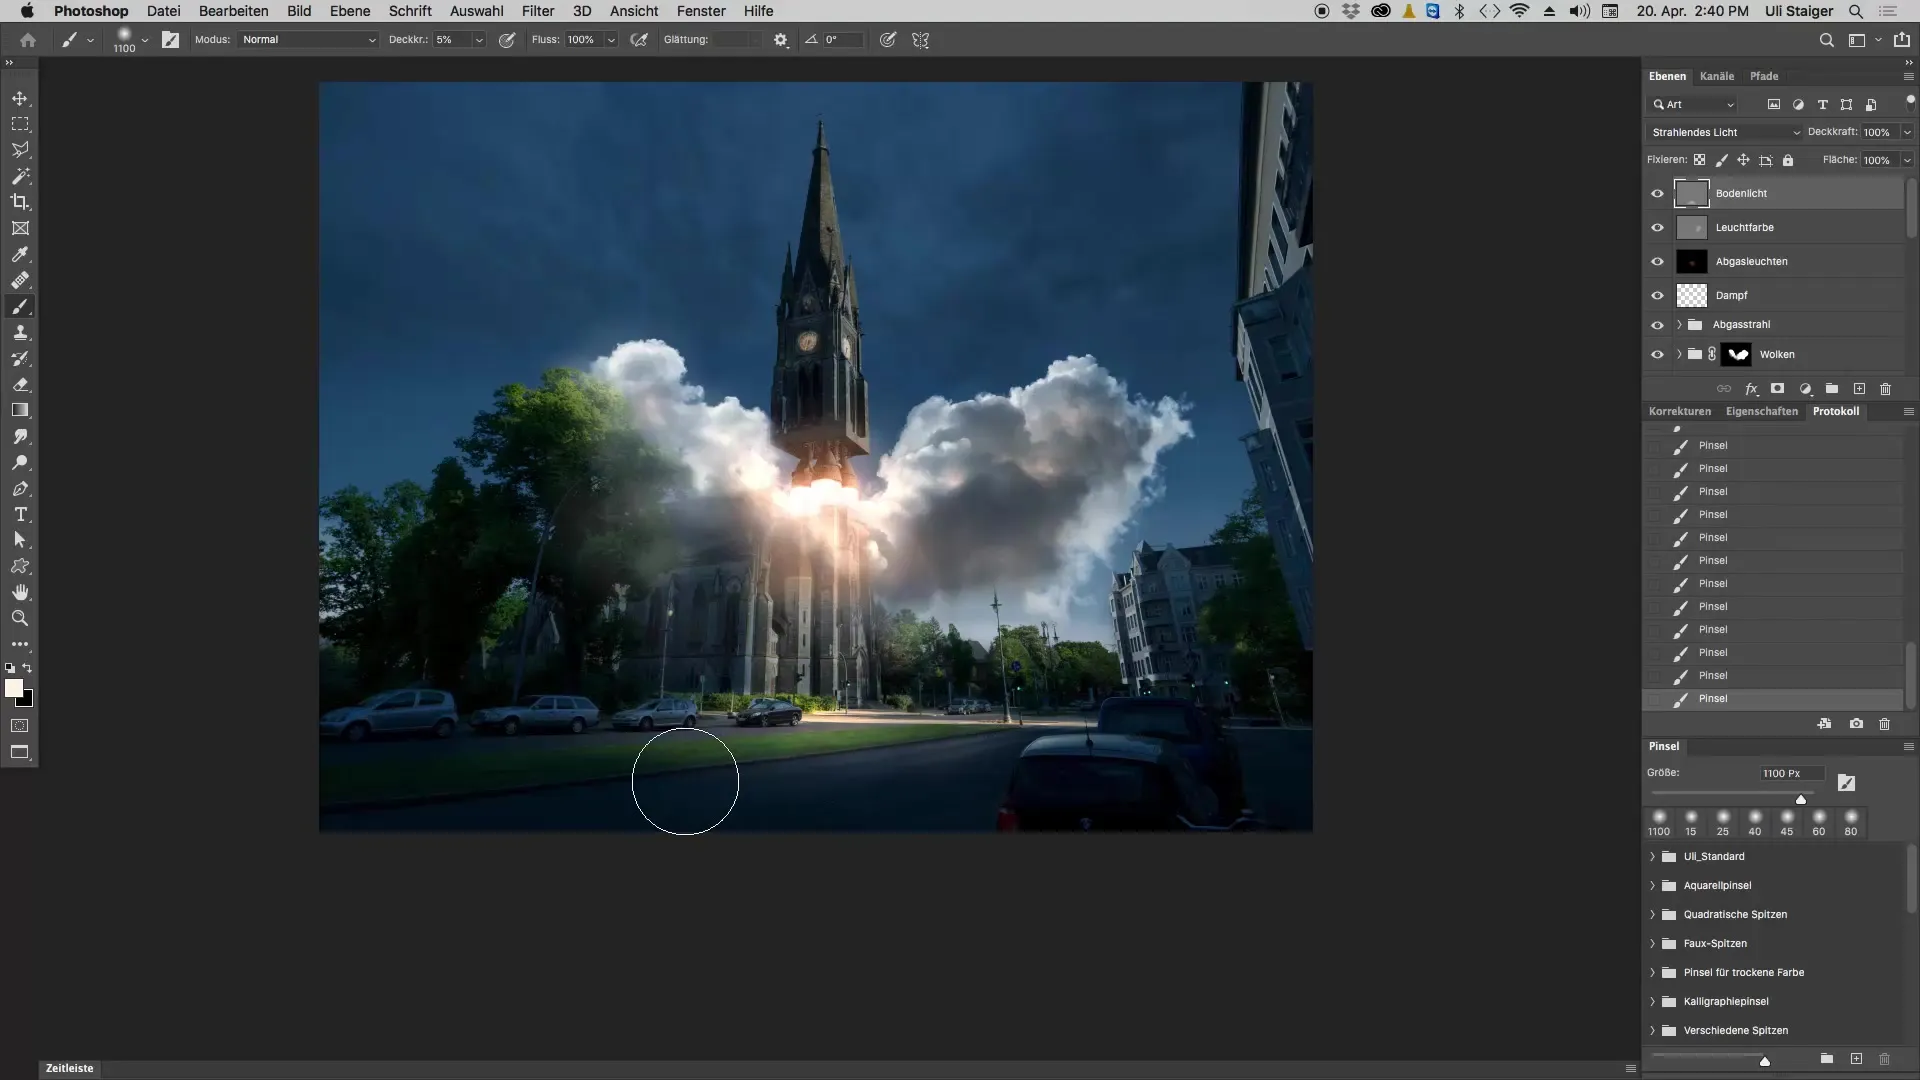This screenshot has width=1920, height=1080.
Task: Select the Crop tool
Action: 20,202
